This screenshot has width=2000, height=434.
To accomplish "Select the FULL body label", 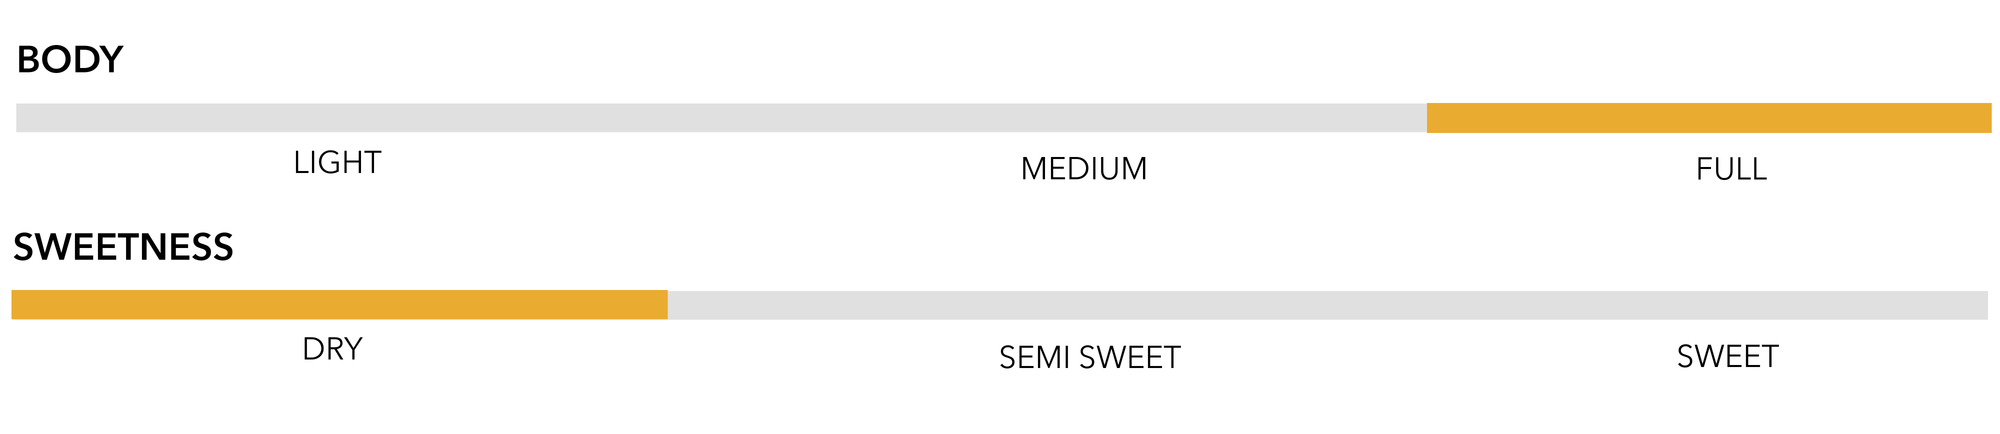I will point(1731,169).
